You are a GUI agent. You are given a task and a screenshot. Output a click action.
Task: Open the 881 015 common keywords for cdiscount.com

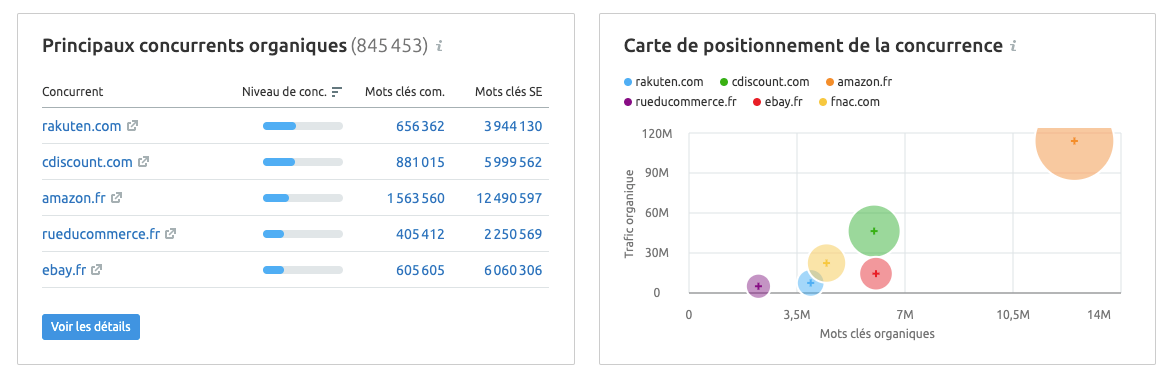pos(420,163)
